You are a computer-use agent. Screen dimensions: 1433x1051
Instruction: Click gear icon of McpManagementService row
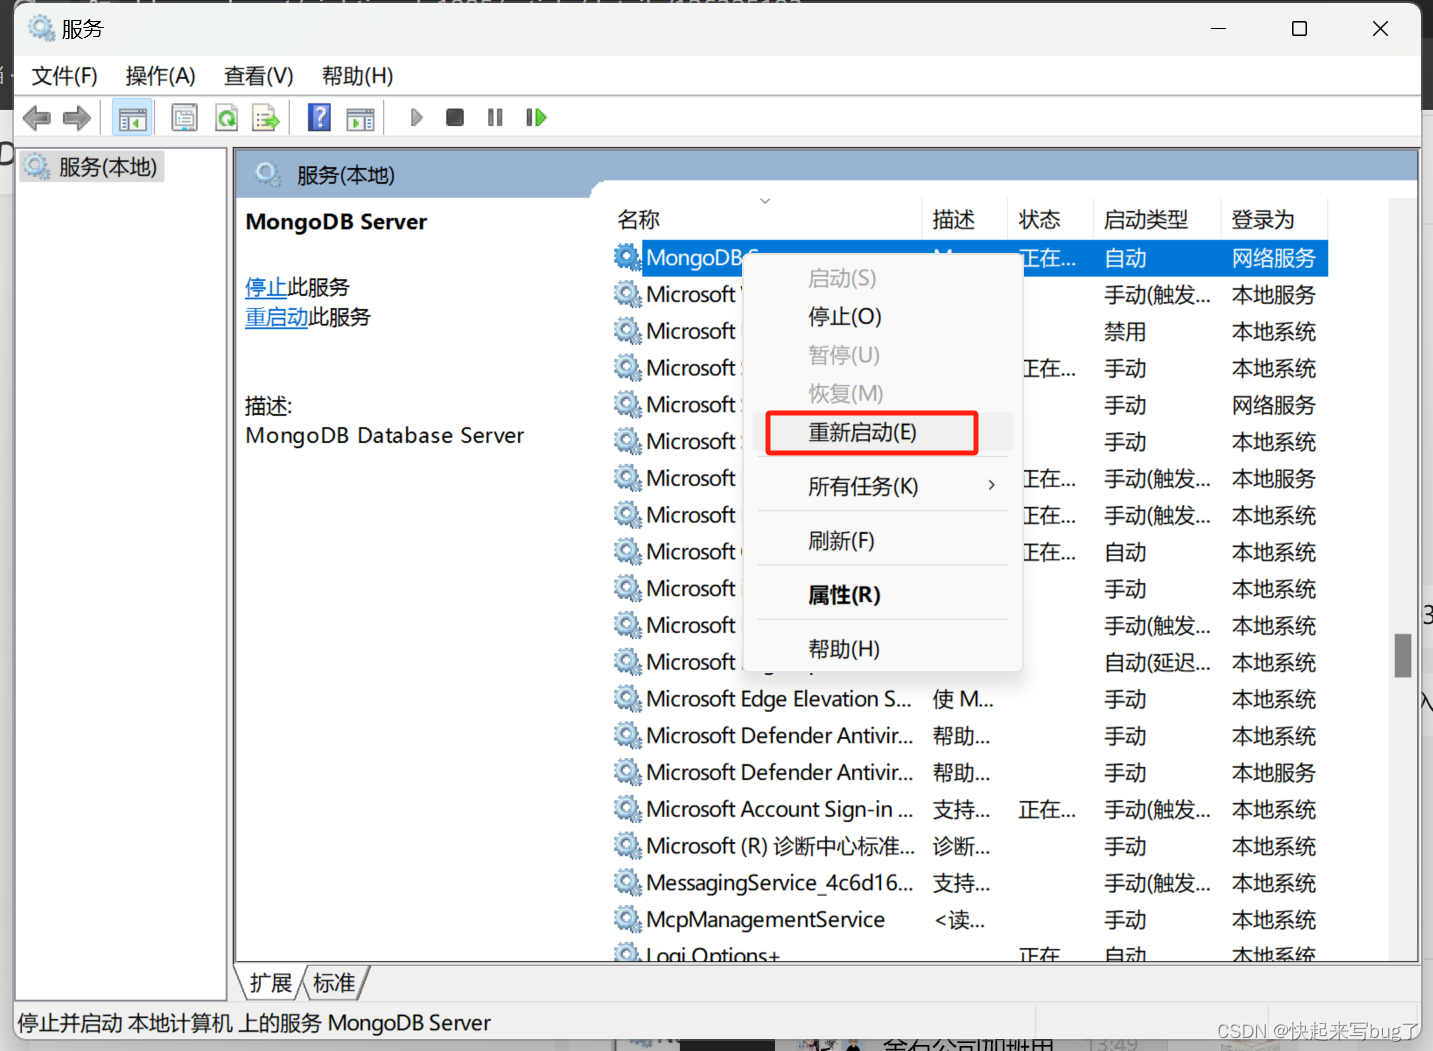(627, 919)
